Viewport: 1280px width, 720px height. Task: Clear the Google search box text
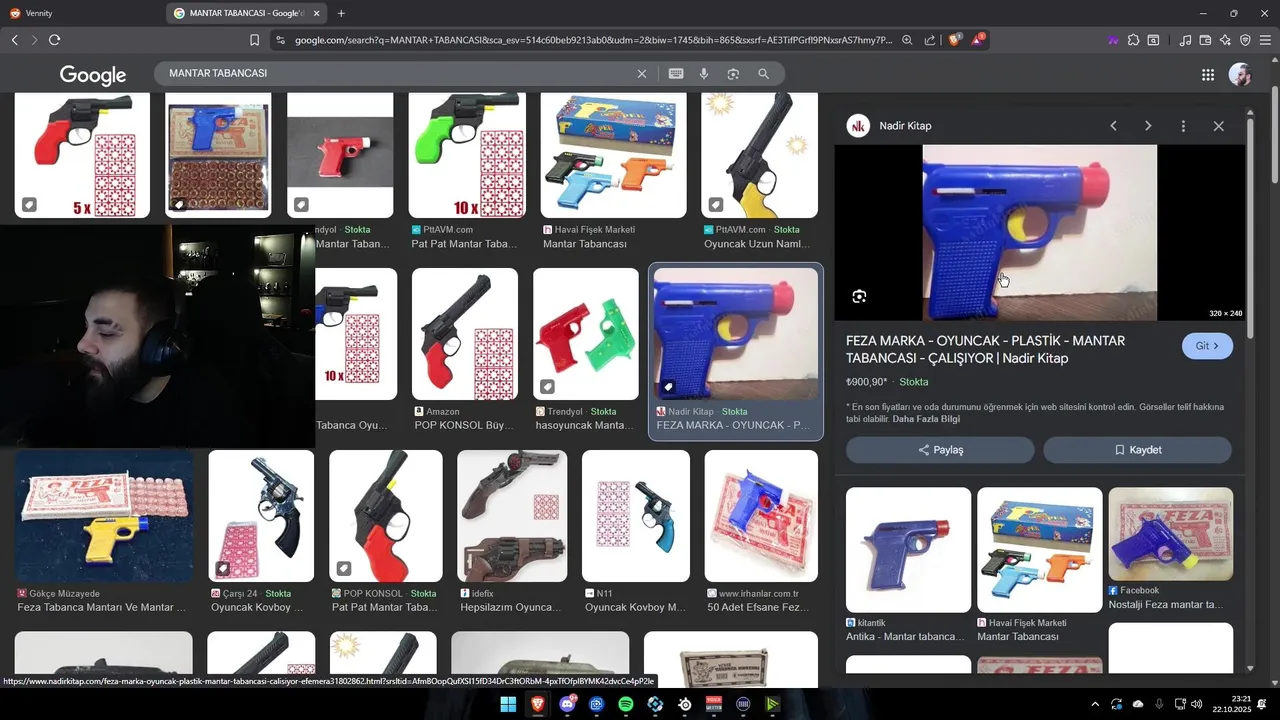point(642,73)
